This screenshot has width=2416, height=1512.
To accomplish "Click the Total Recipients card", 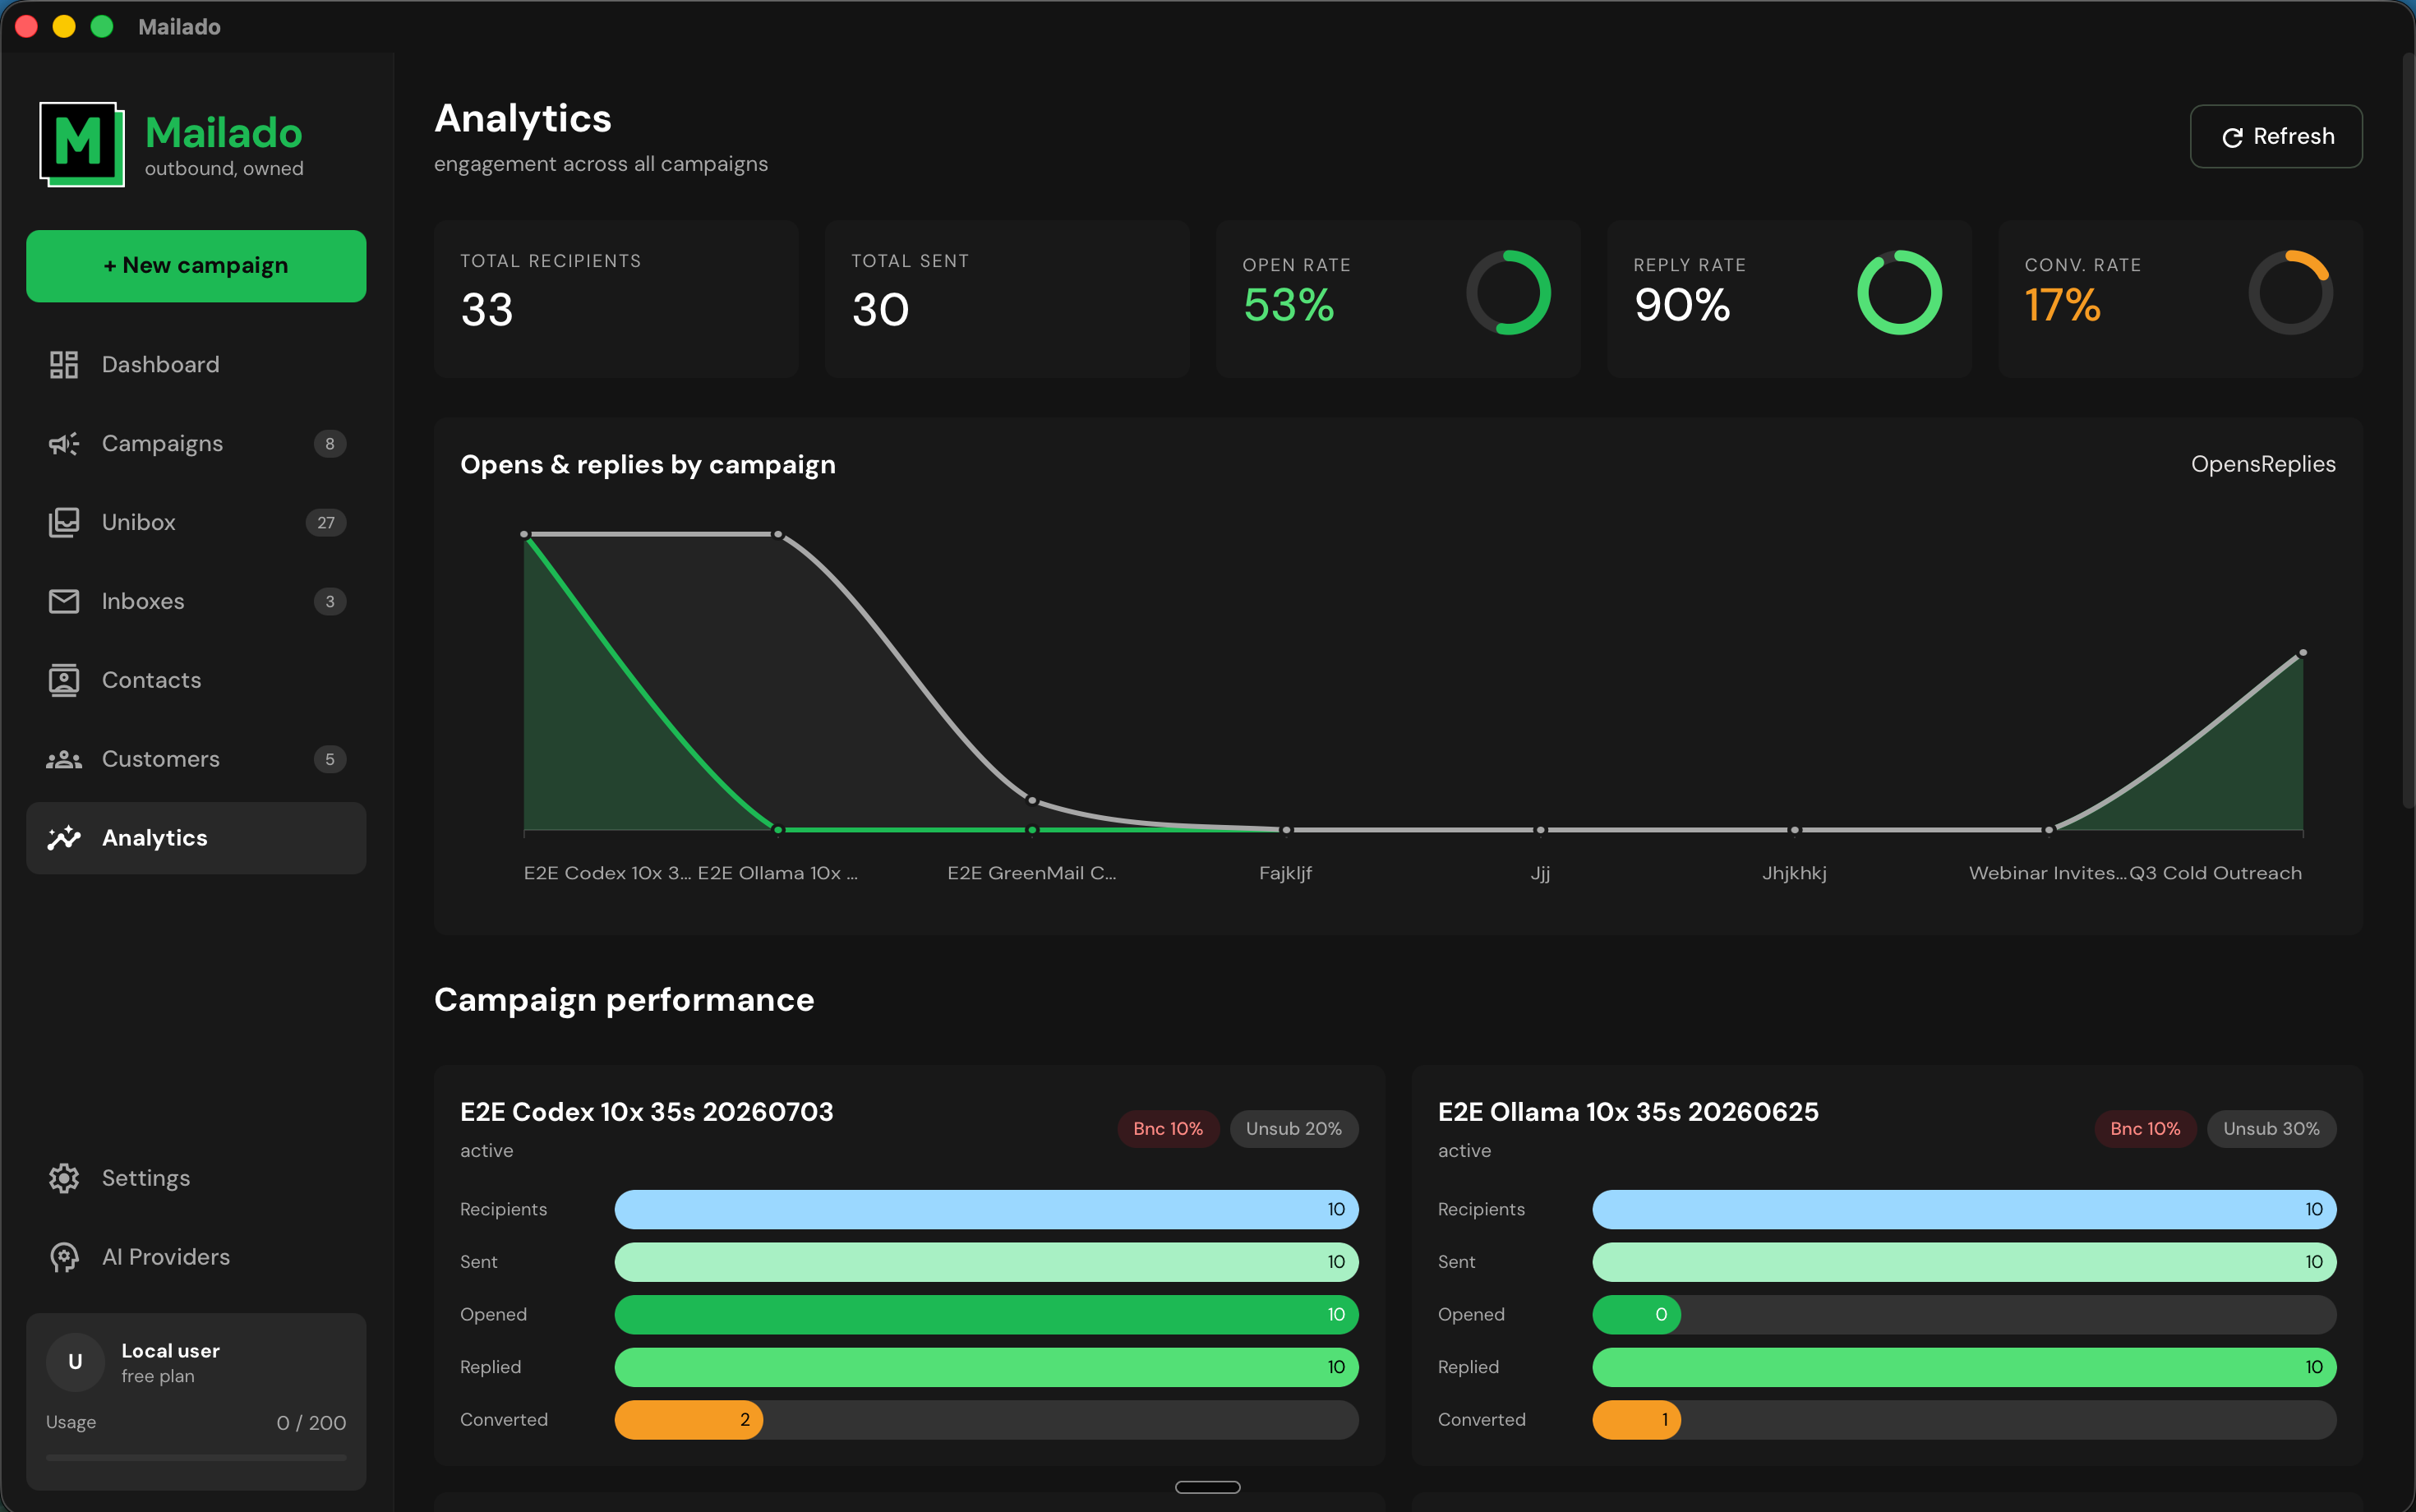I will coord(616,299).
